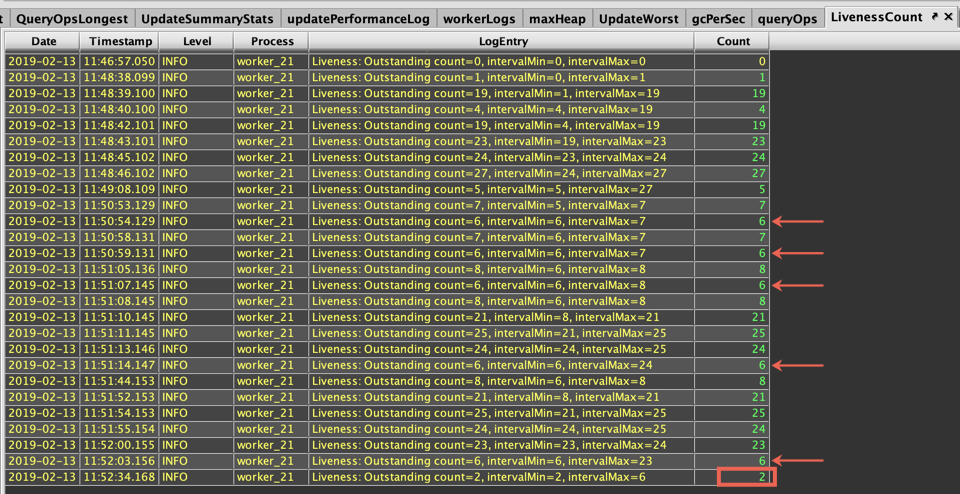Image resolution: width=960 pixels, height=494 pixels.
Task: Click the Process column header
Action: tap(271, 41)
